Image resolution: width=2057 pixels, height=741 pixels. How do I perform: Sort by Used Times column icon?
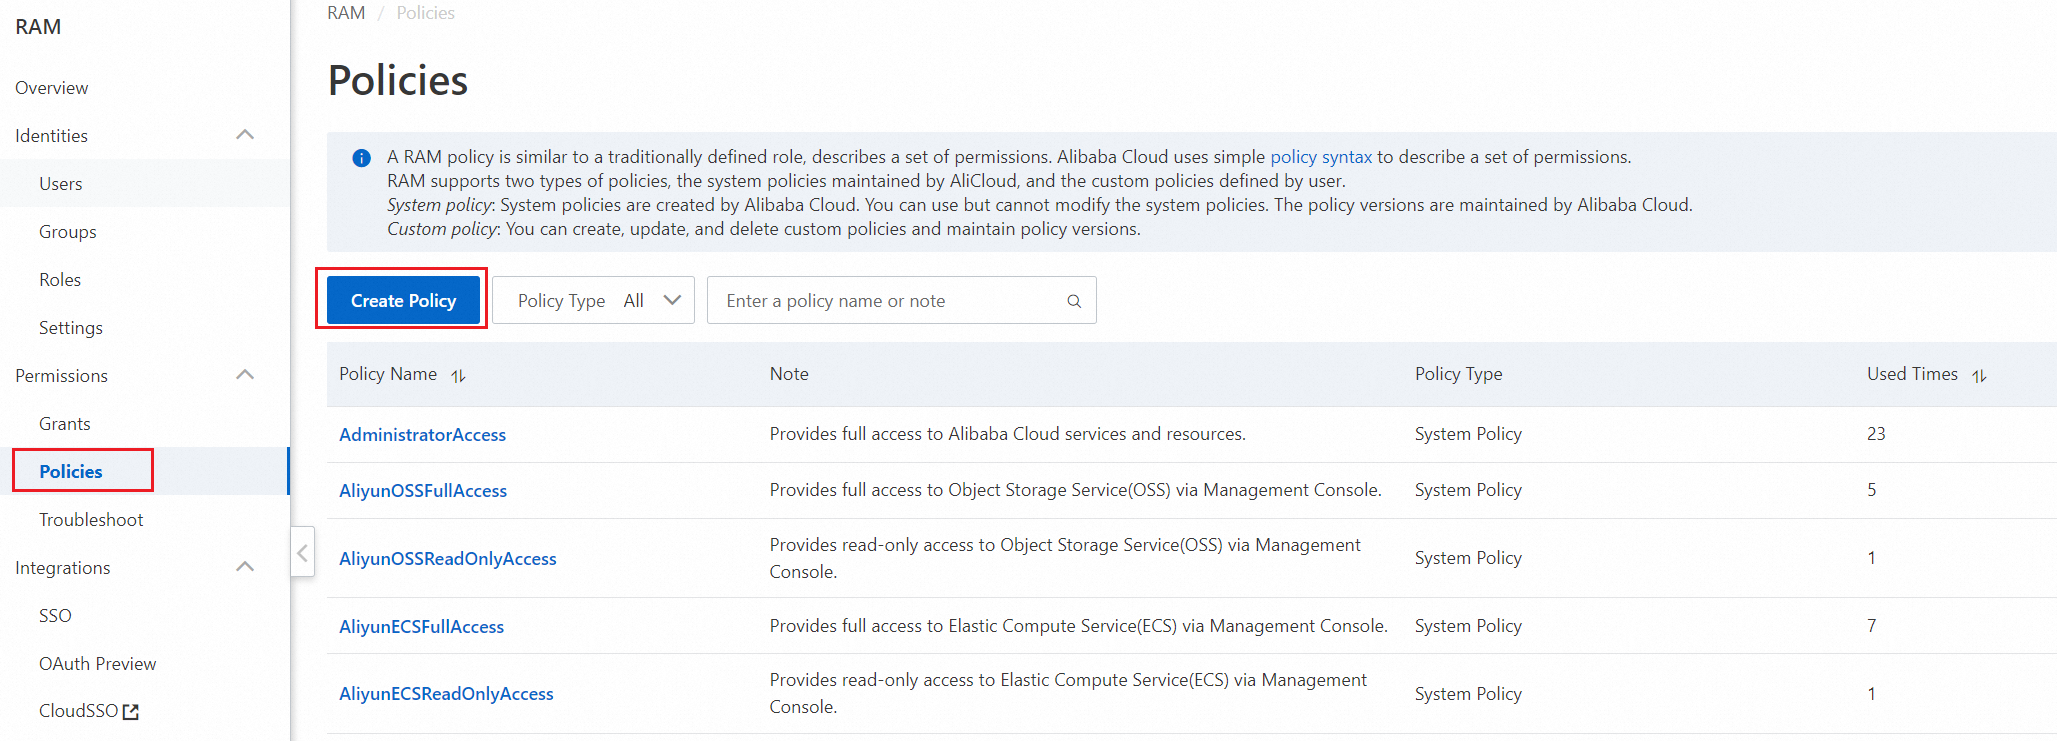coord(1979,376)
